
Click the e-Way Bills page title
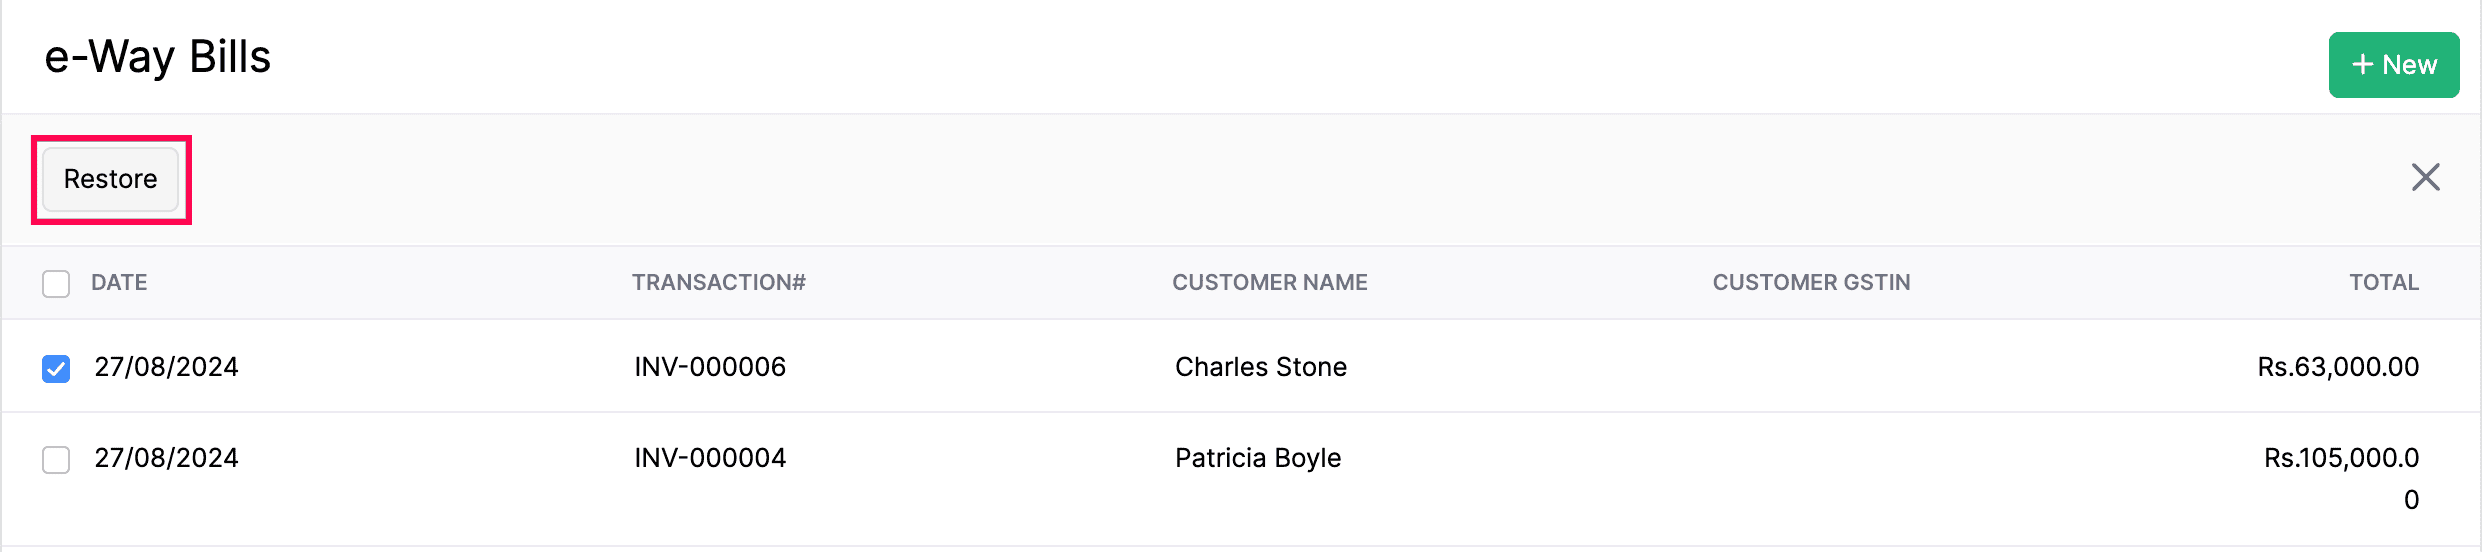[x=158, y=57]
